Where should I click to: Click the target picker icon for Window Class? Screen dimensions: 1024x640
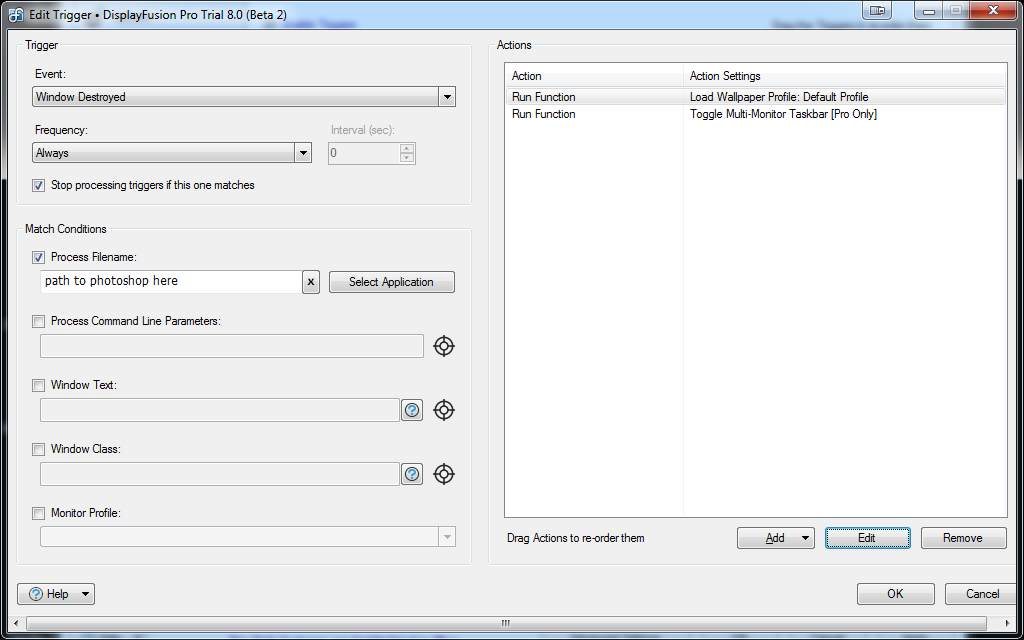444,474
